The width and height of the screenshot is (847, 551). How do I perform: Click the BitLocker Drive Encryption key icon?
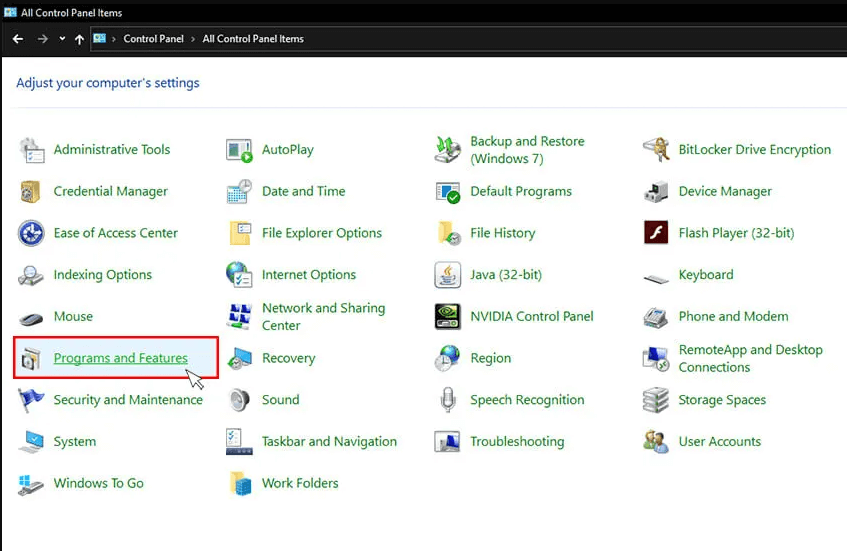pyautogui.click(x=656, y=150)
